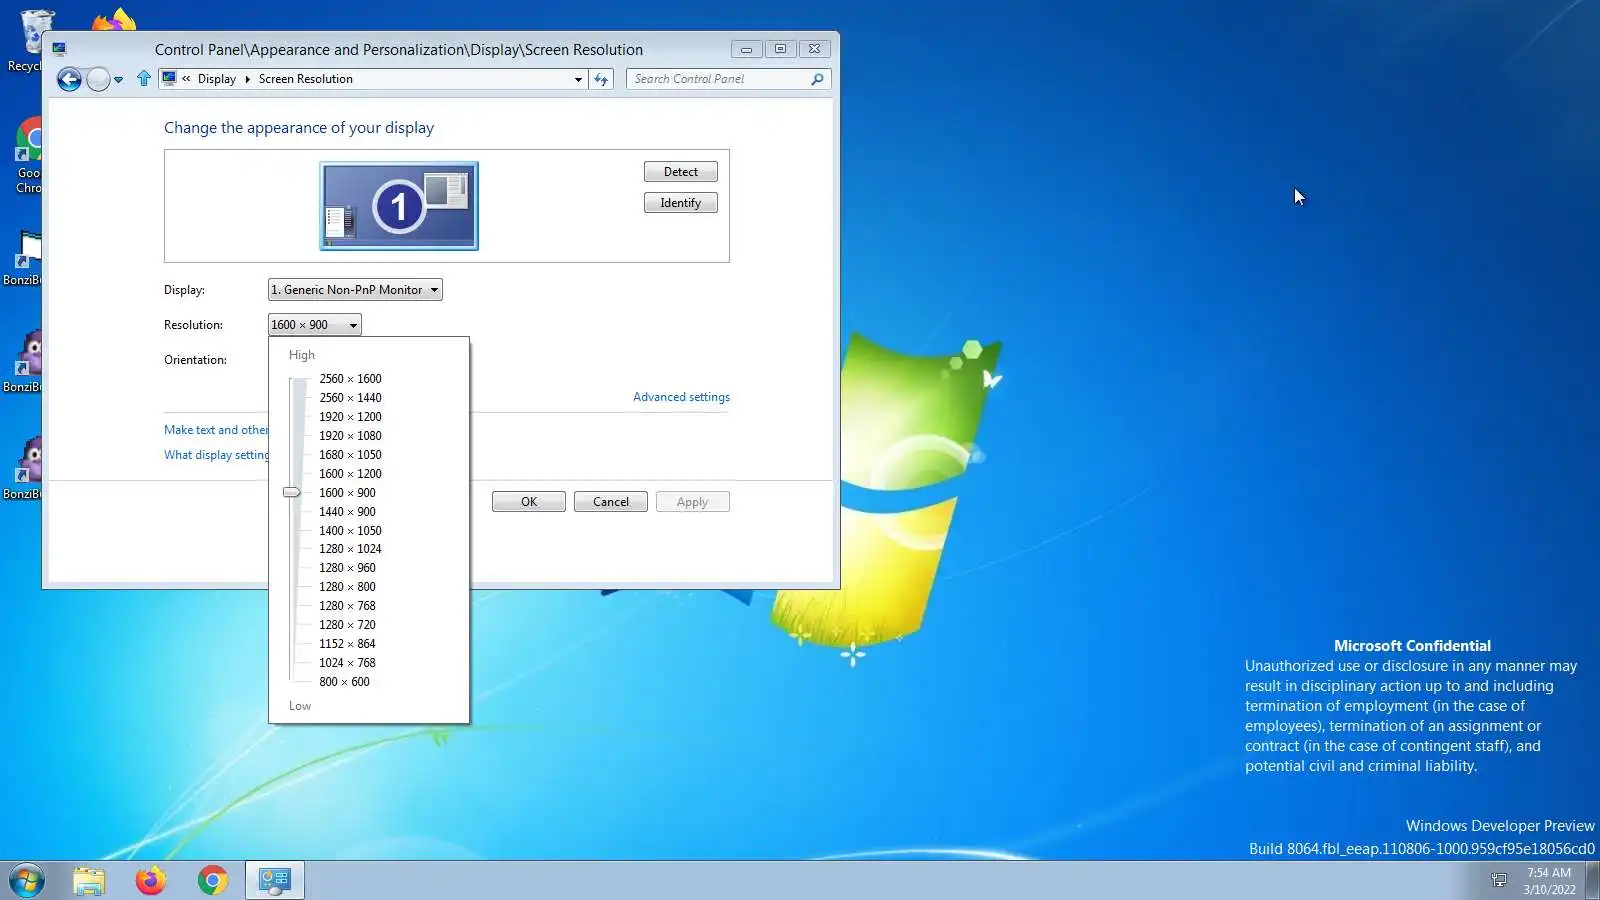Choose 800 × 600 resolution
This screenshot has height=900, width=1600.
point(344,682)
